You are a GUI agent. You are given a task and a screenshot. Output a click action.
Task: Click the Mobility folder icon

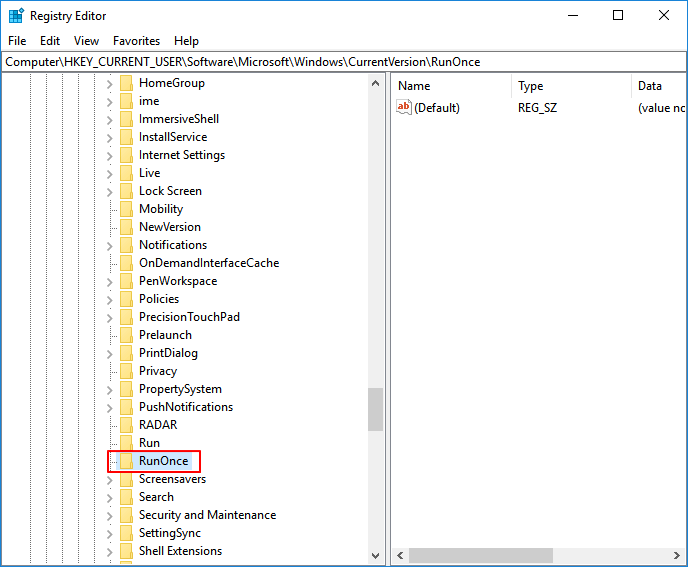coord(126,209)
